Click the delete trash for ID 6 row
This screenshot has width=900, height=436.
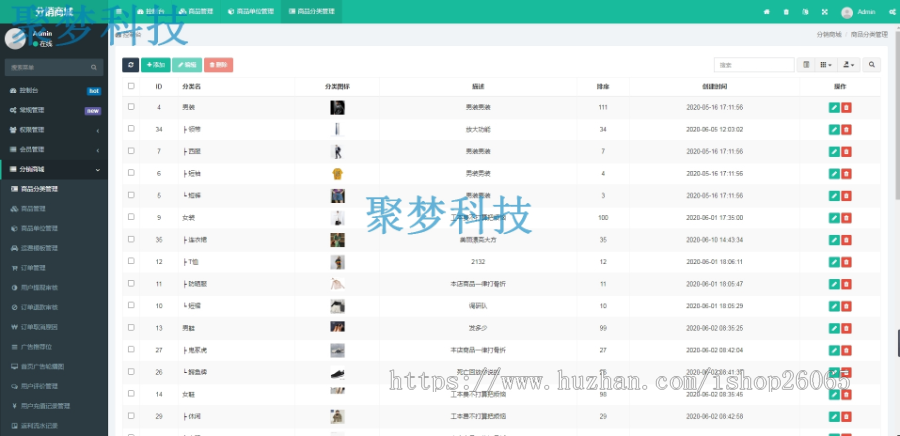click(846, 174)
